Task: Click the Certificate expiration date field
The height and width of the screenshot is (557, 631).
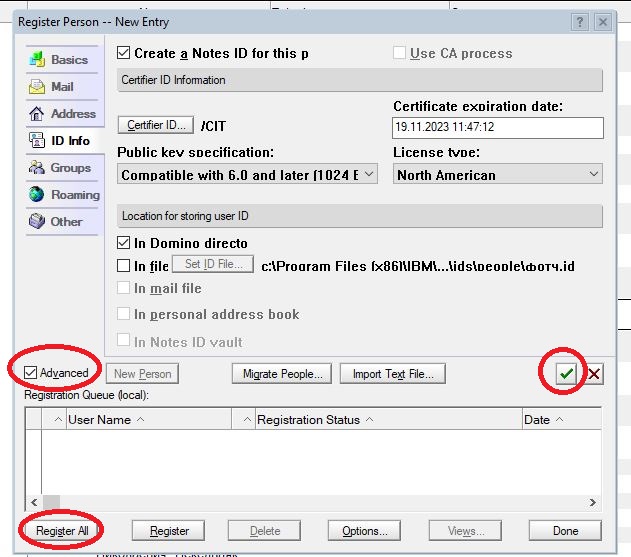Action: [x=497, y=128]
